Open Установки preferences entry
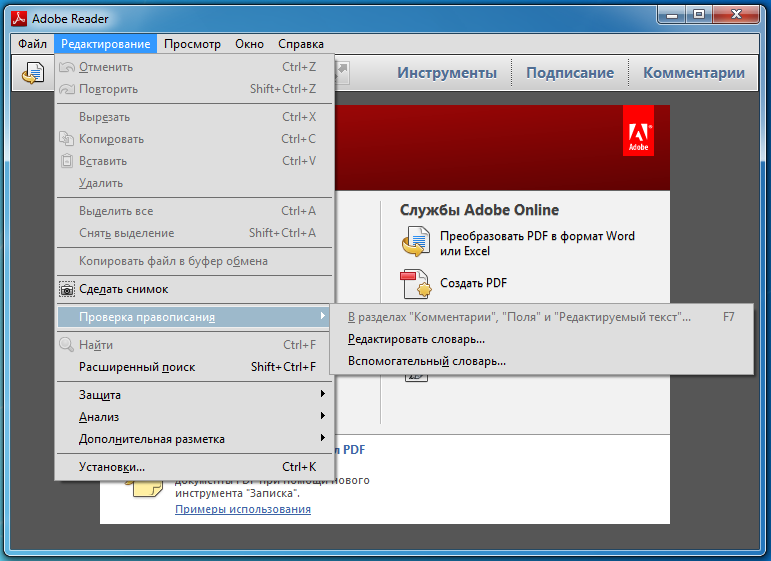This screenshot has height=561, width=771. [x=195, y=467]
